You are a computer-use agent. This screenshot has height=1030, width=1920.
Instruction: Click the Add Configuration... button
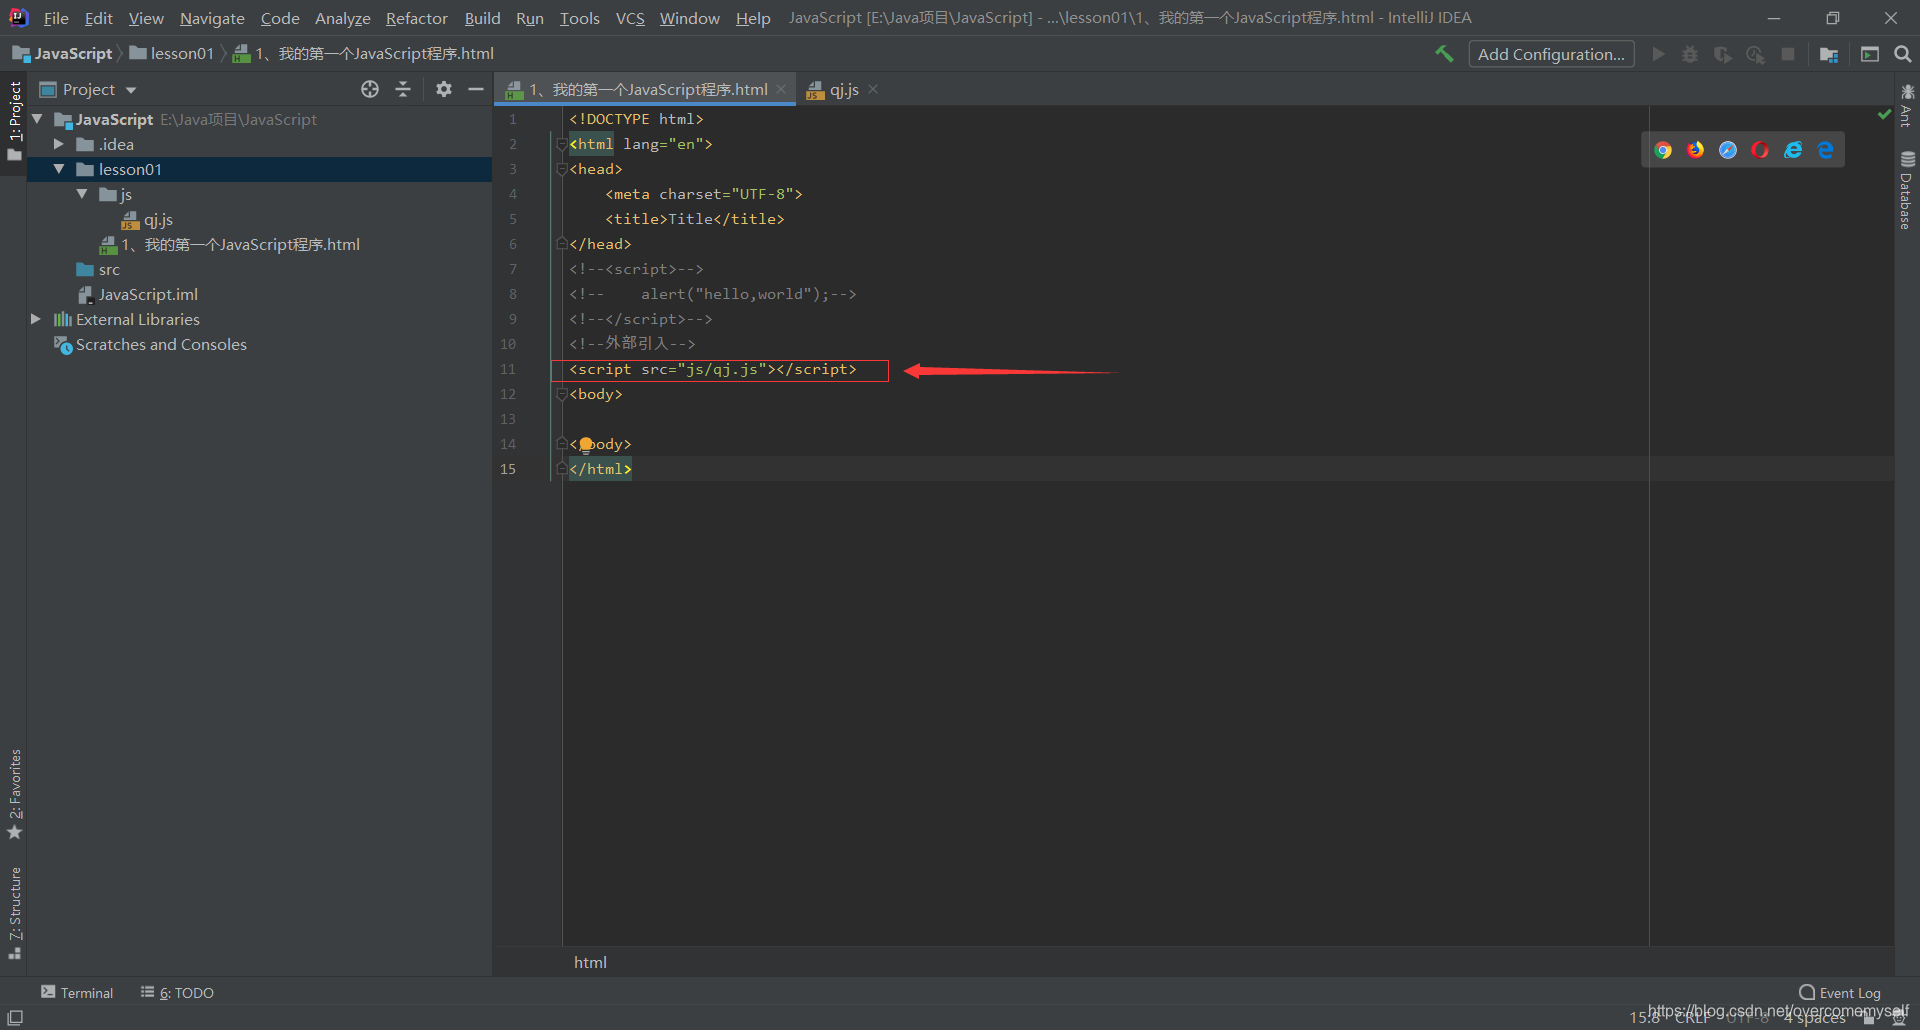[1551, 54]
